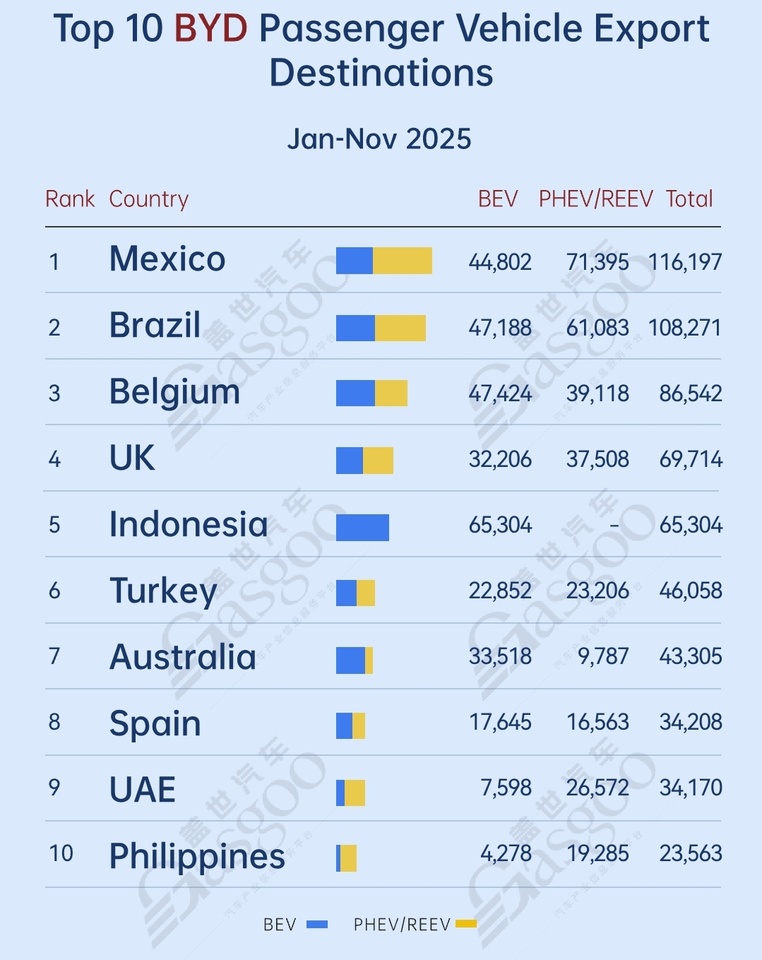Click Indonesia's solid blue bar

pos(362,526)
